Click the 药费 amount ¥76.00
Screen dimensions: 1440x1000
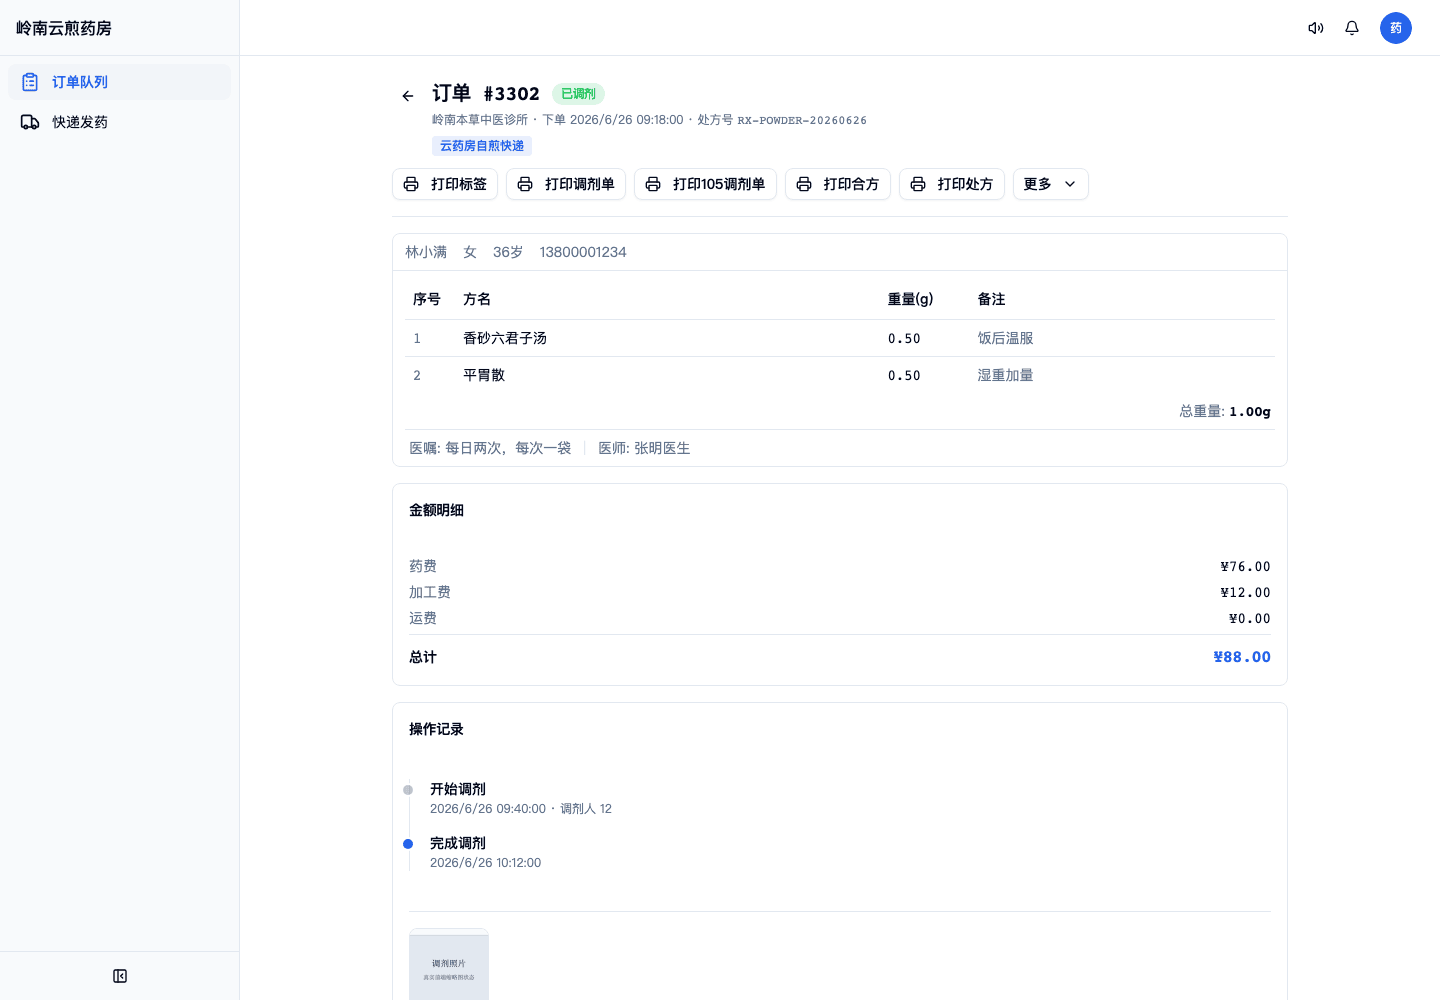click(1245, 566)
